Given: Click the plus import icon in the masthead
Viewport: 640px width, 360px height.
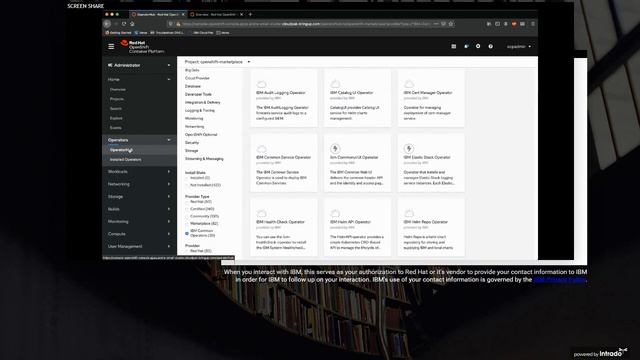Looking at the screenshot, I should 478,46.
